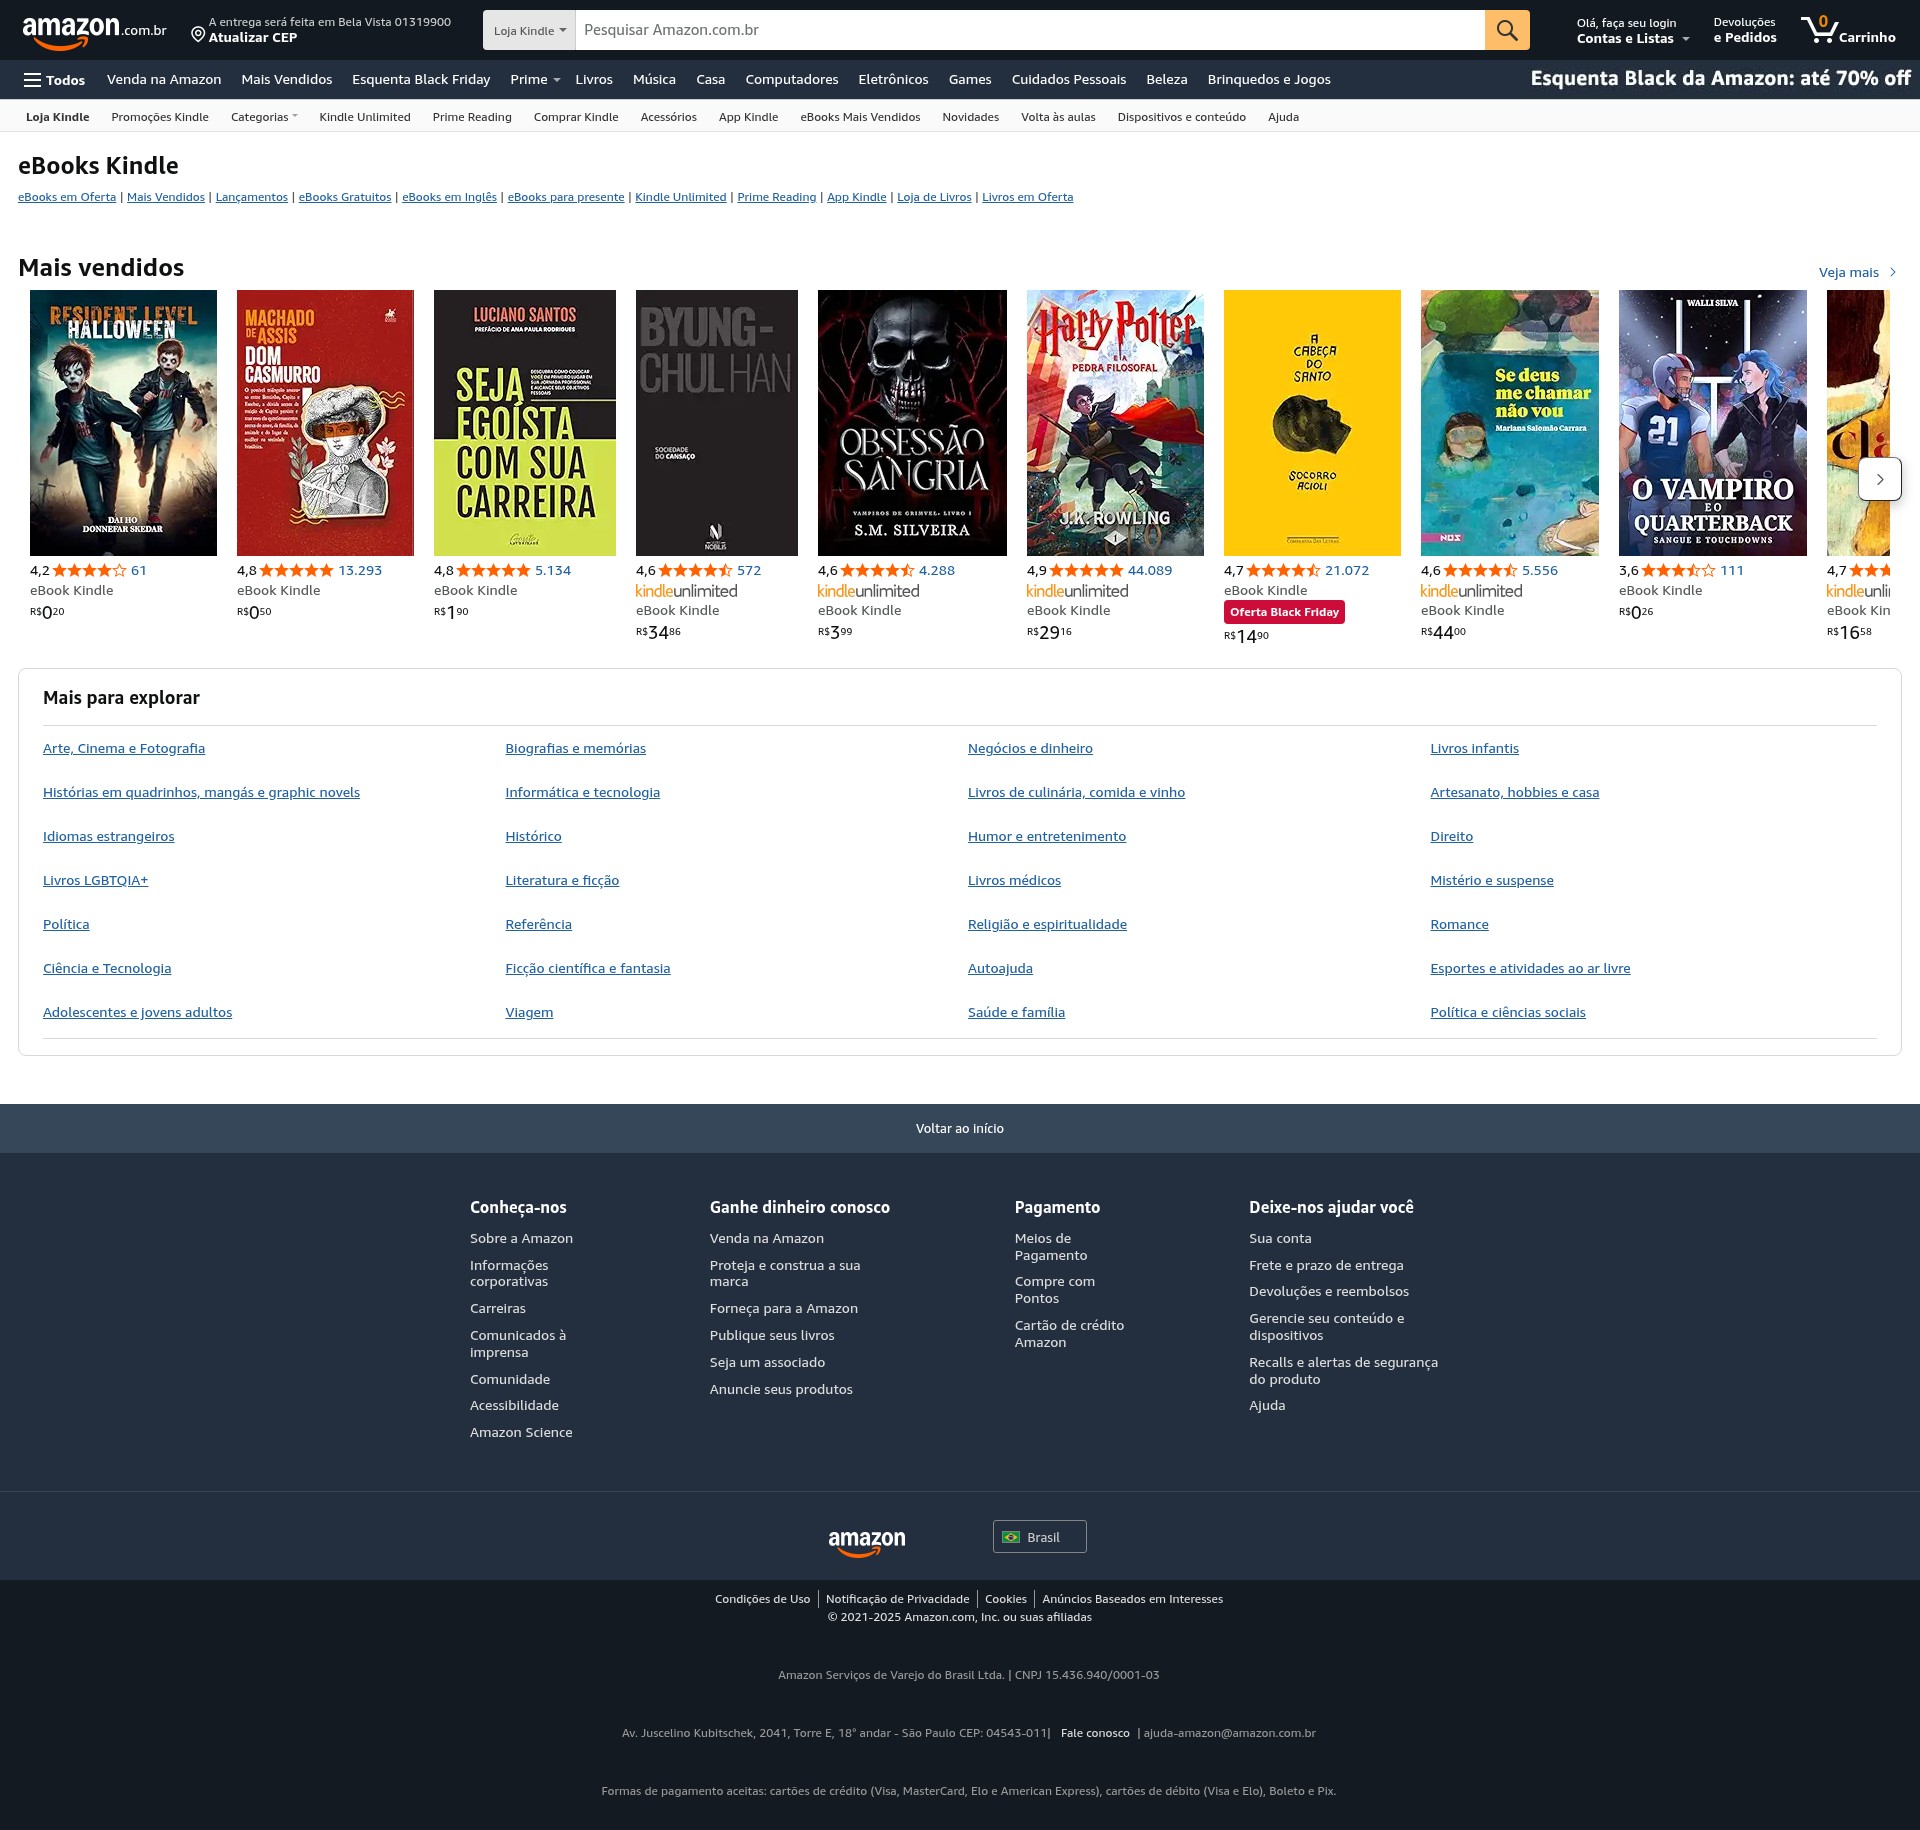
Task: Click Oferta Black Friday badge
Action: pyautogui.click(x=1284, y=612)
